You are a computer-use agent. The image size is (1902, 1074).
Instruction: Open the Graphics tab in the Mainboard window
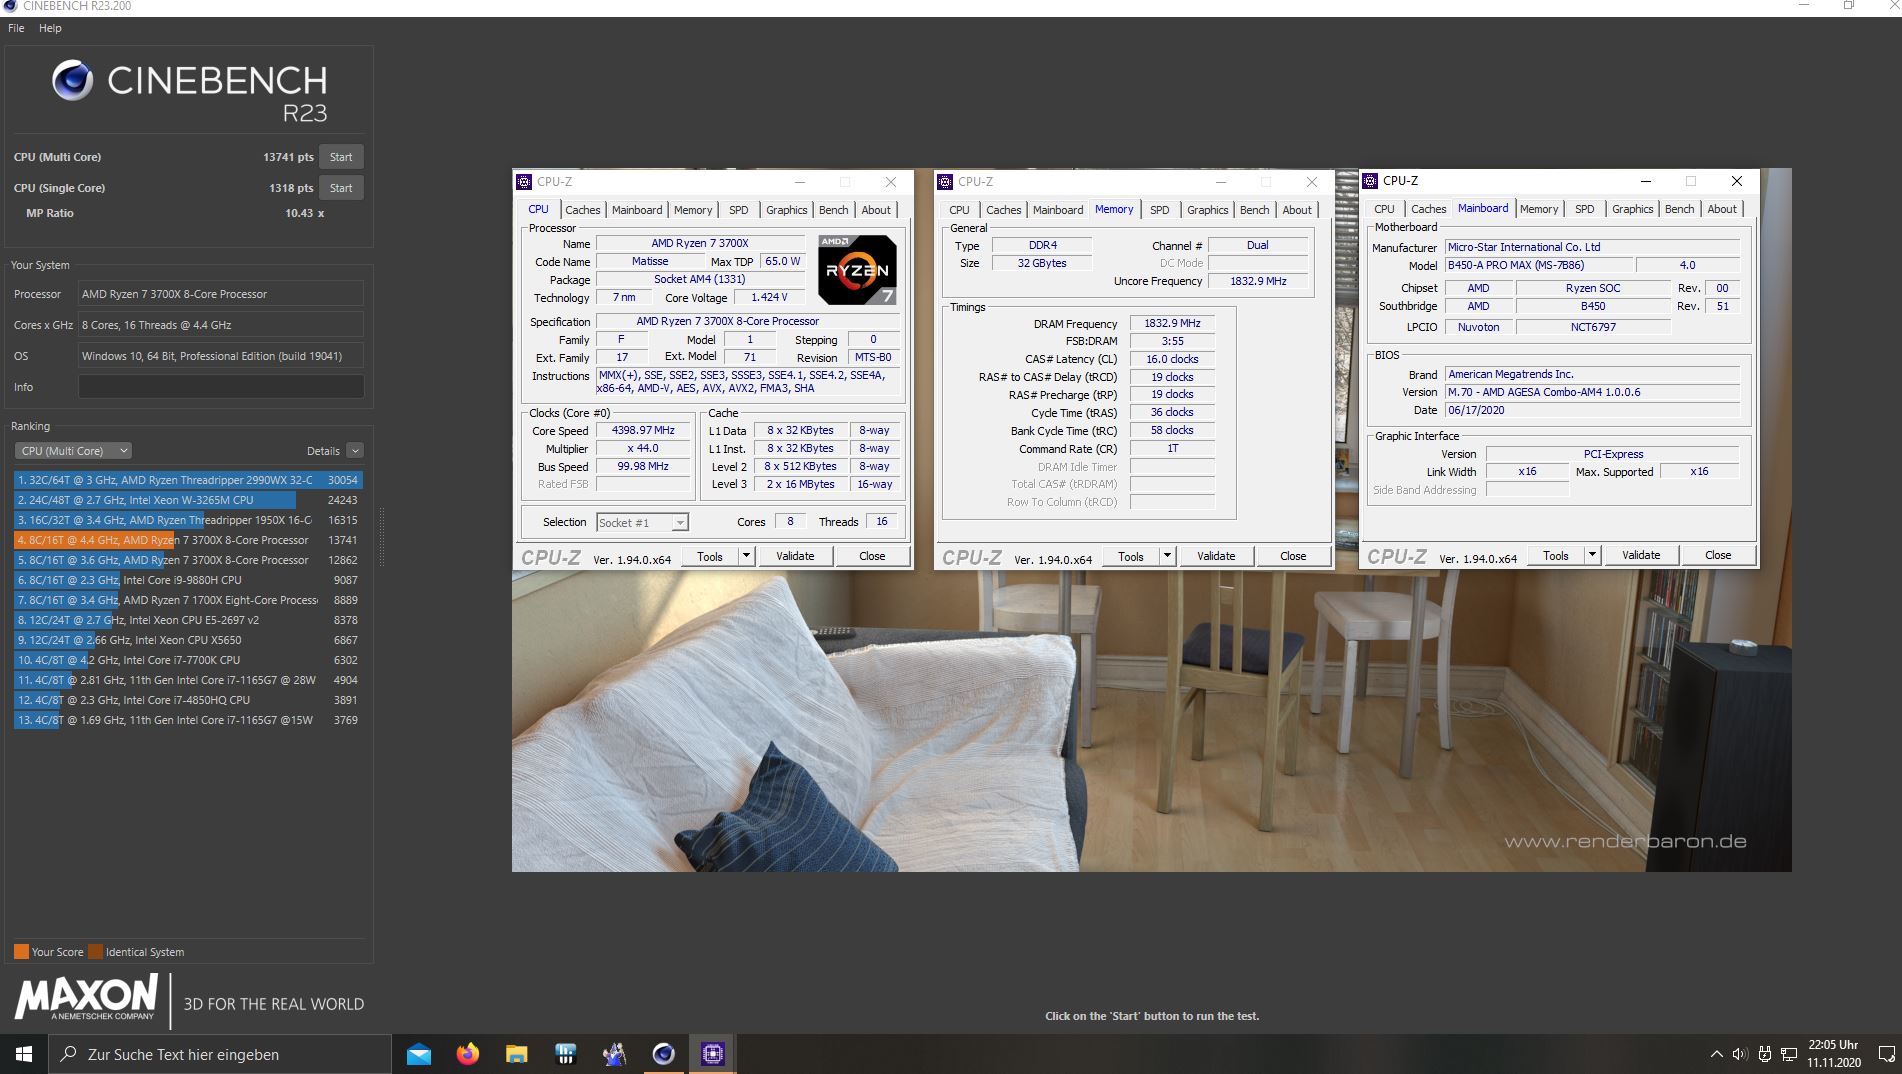(1632, 209)
